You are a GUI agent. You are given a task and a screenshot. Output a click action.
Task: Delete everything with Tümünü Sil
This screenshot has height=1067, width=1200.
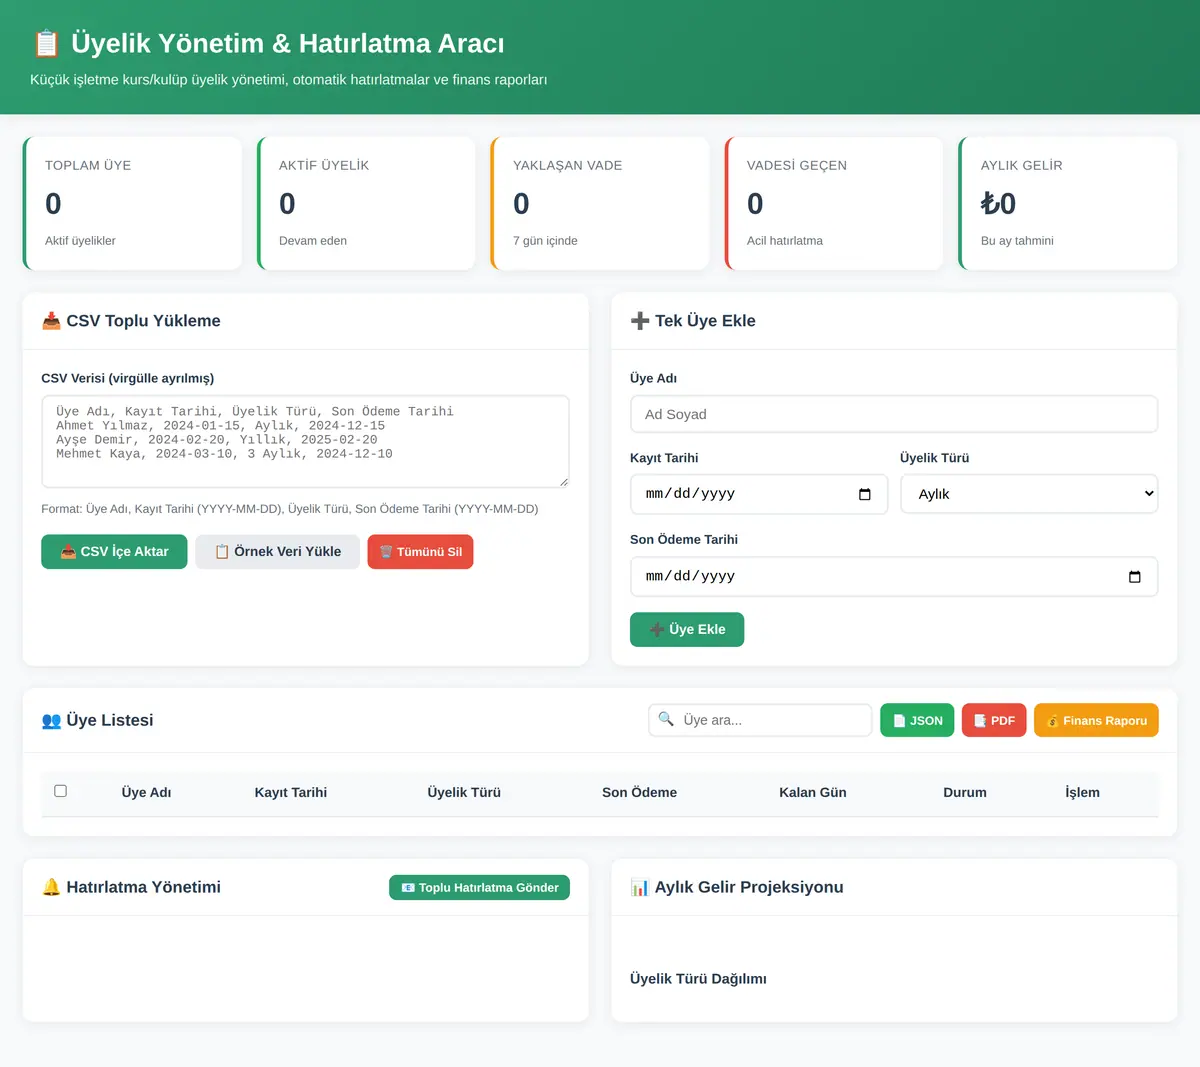click(420, 552)
